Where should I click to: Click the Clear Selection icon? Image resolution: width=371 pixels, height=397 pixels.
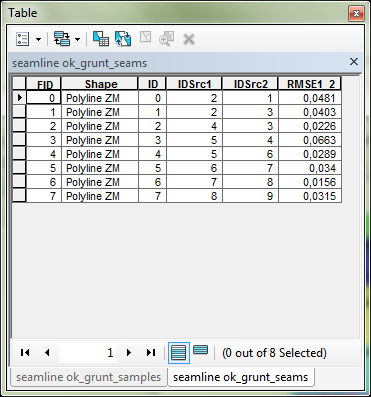point(145,38)
